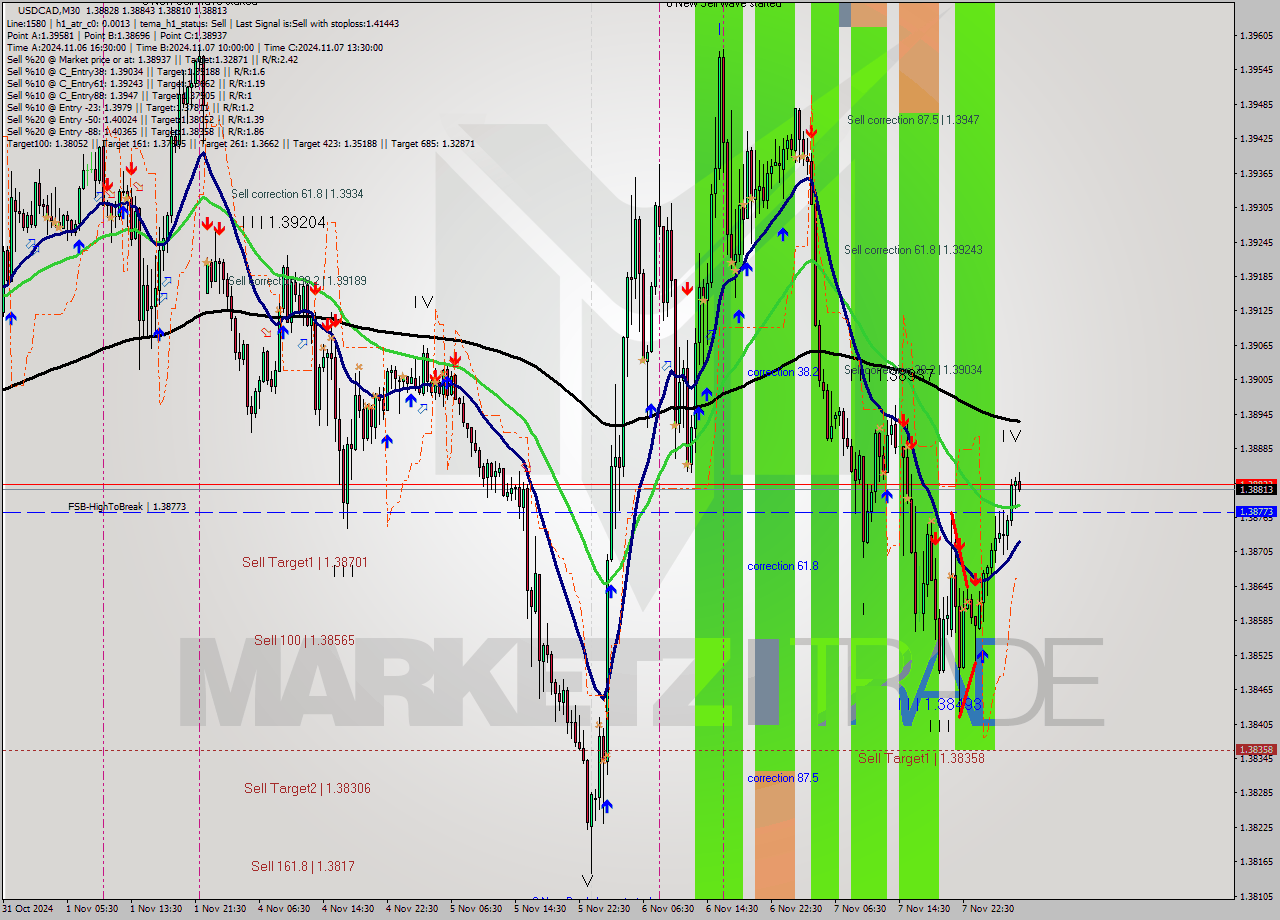
Task: Select 'Sell Target1 | 1.38358' label
Action: coord(921,758)
